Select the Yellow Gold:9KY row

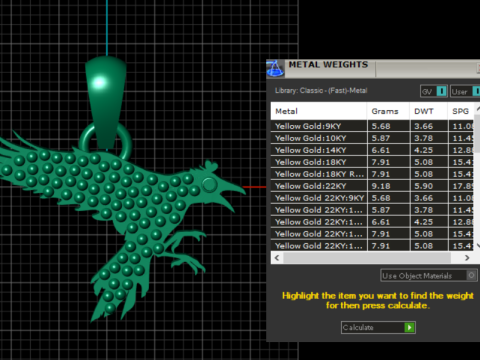(372, 126)
